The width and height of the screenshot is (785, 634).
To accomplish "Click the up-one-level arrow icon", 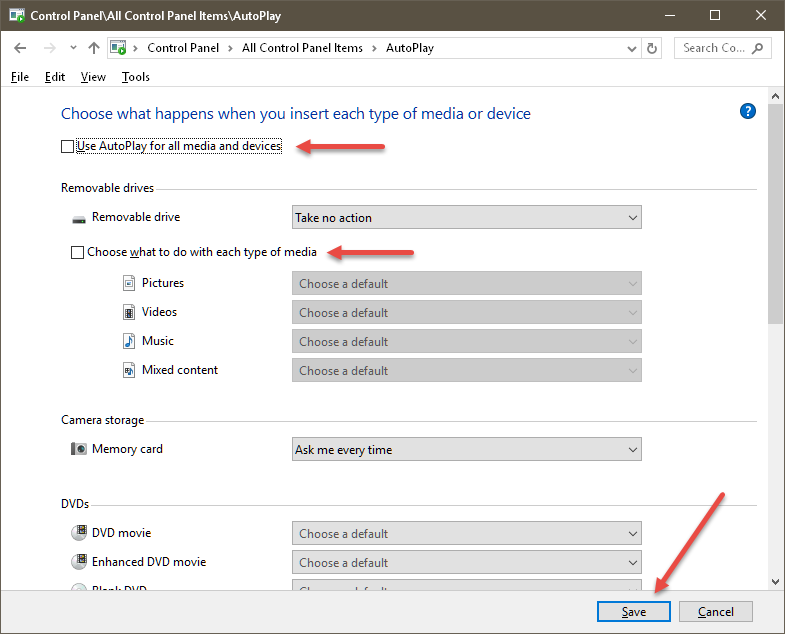I will [94, 48].
